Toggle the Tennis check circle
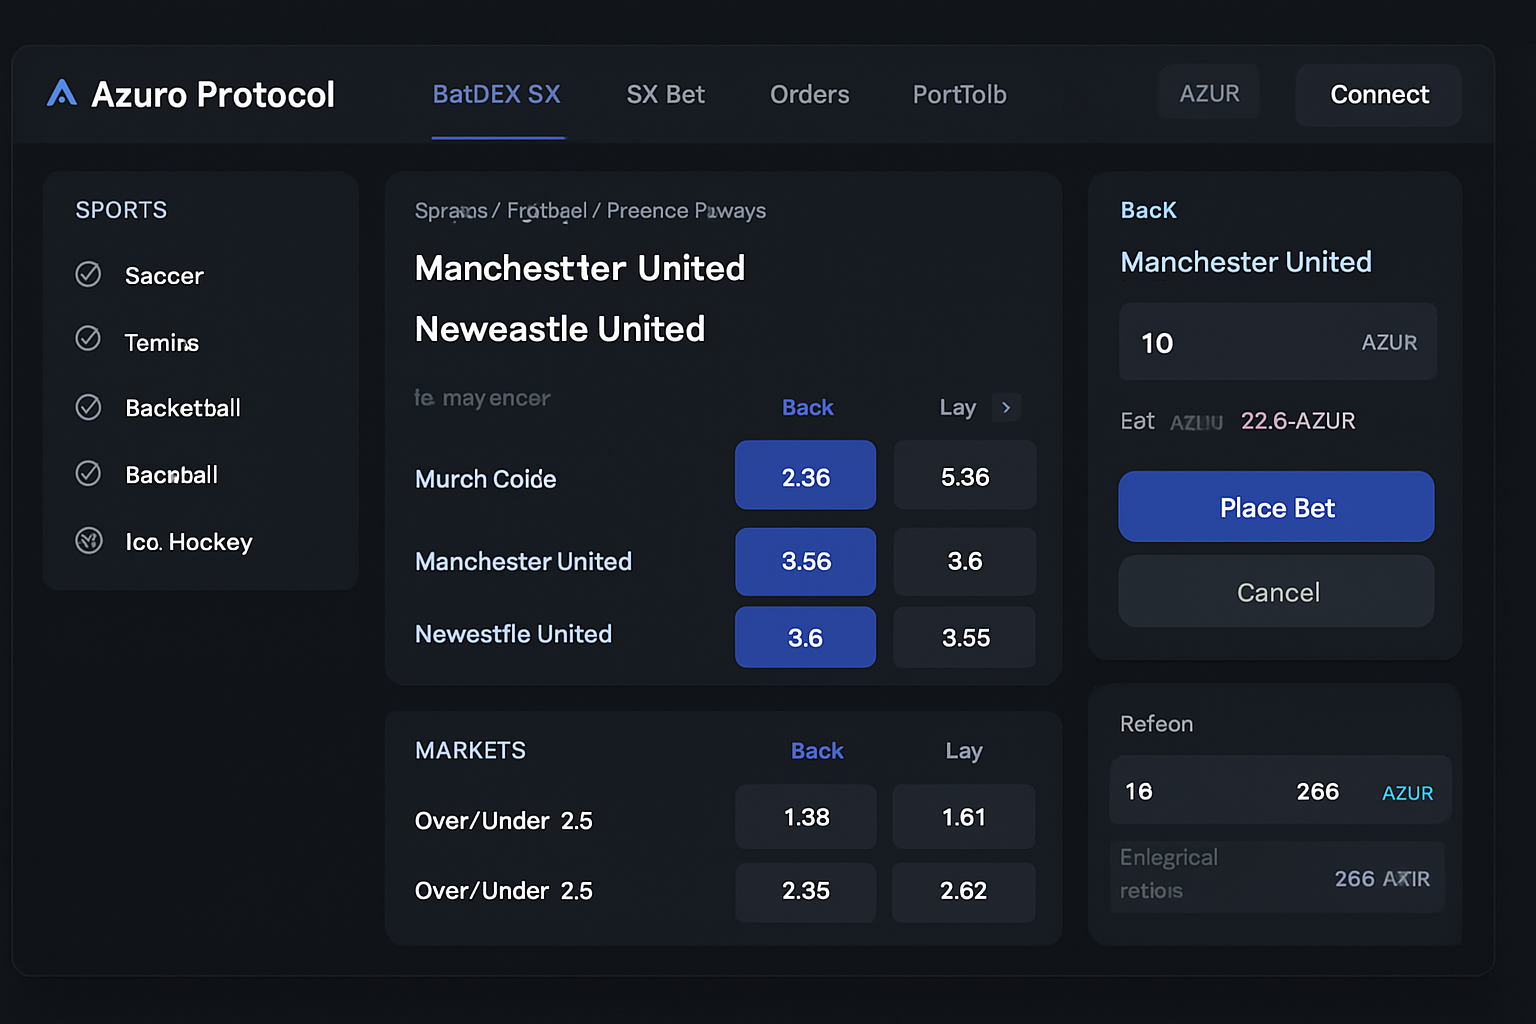1536x1024 pixels. tap(89, 339)
